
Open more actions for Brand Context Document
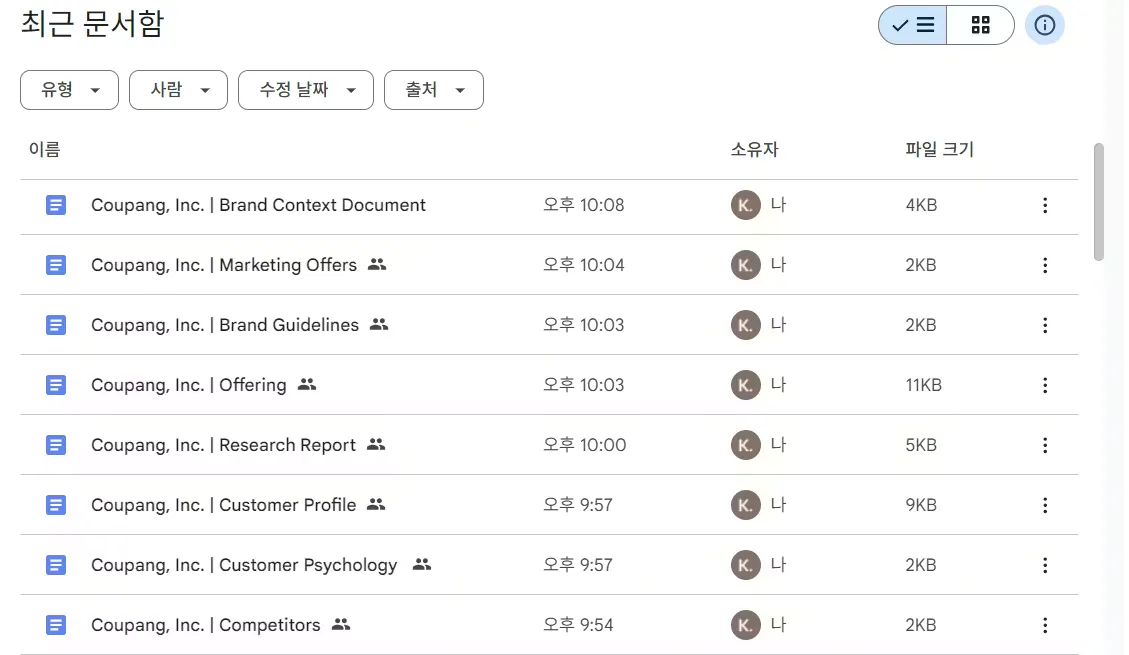(1045, 205)
